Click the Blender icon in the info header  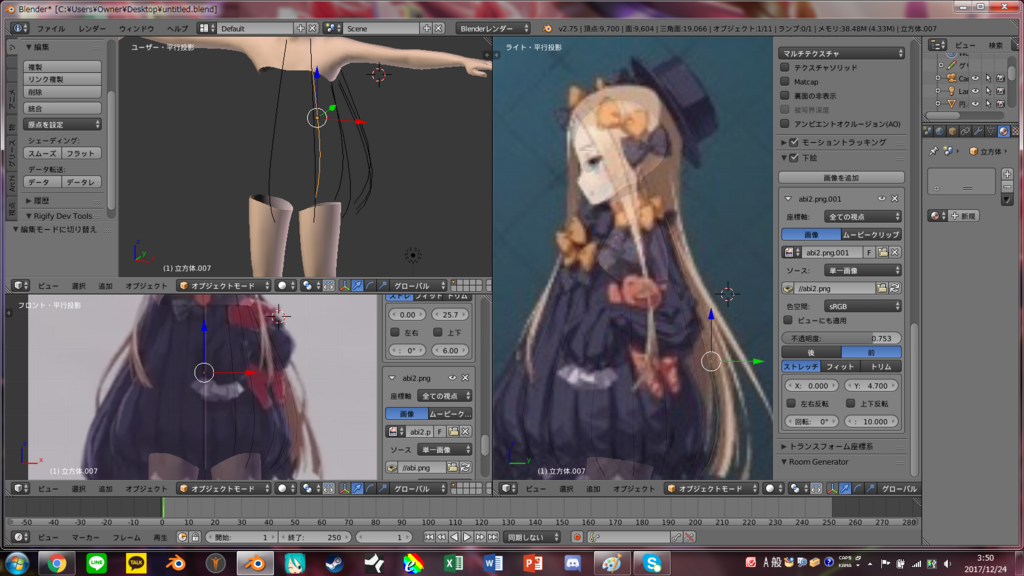coord(547,29)
